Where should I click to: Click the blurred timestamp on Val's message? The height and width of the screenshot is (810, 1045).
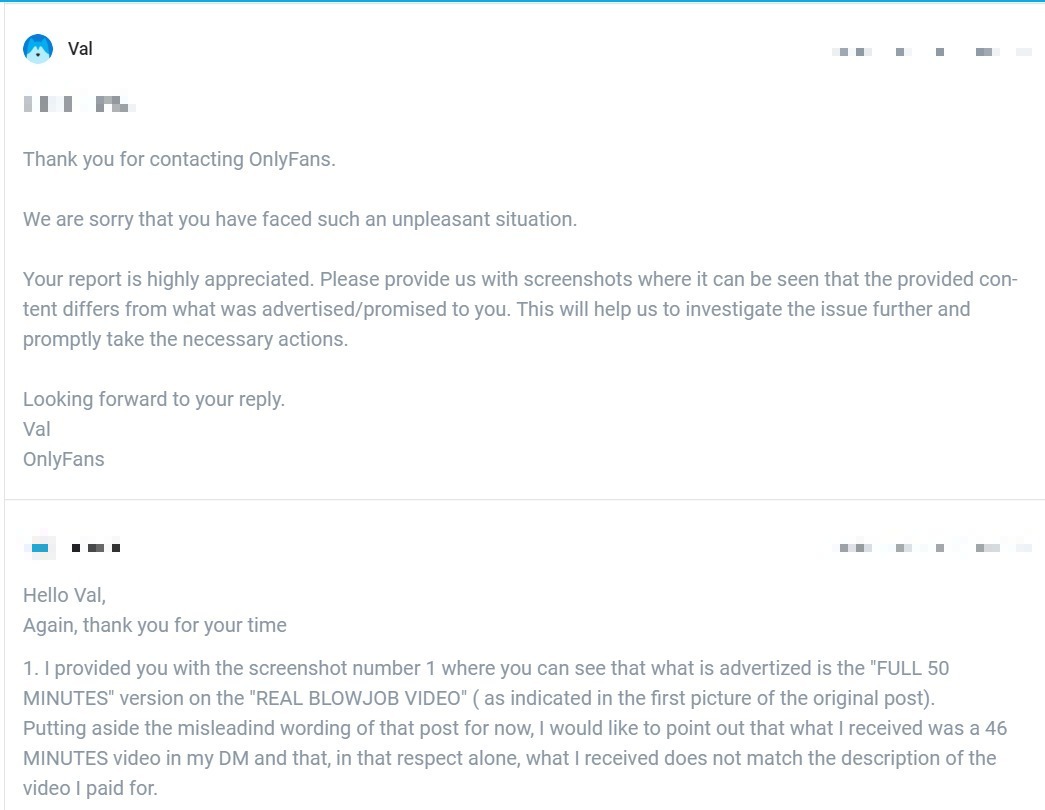coord(932,52)
